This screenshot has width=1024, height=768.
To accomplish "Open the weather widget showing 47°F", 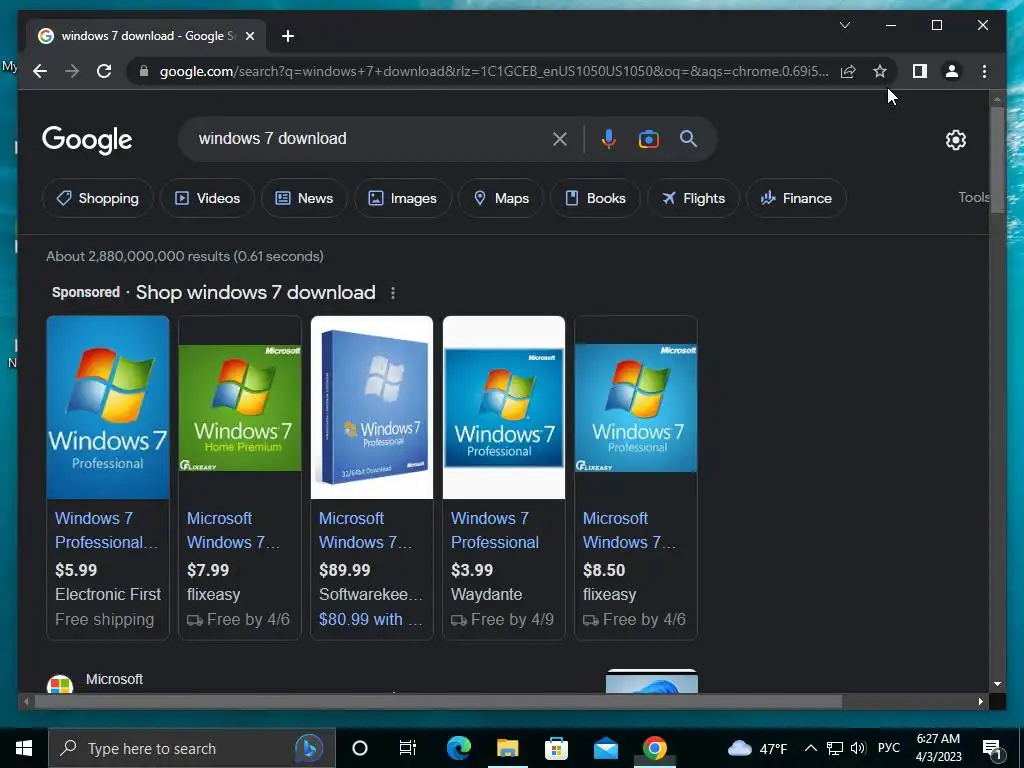I will point(758,748).
